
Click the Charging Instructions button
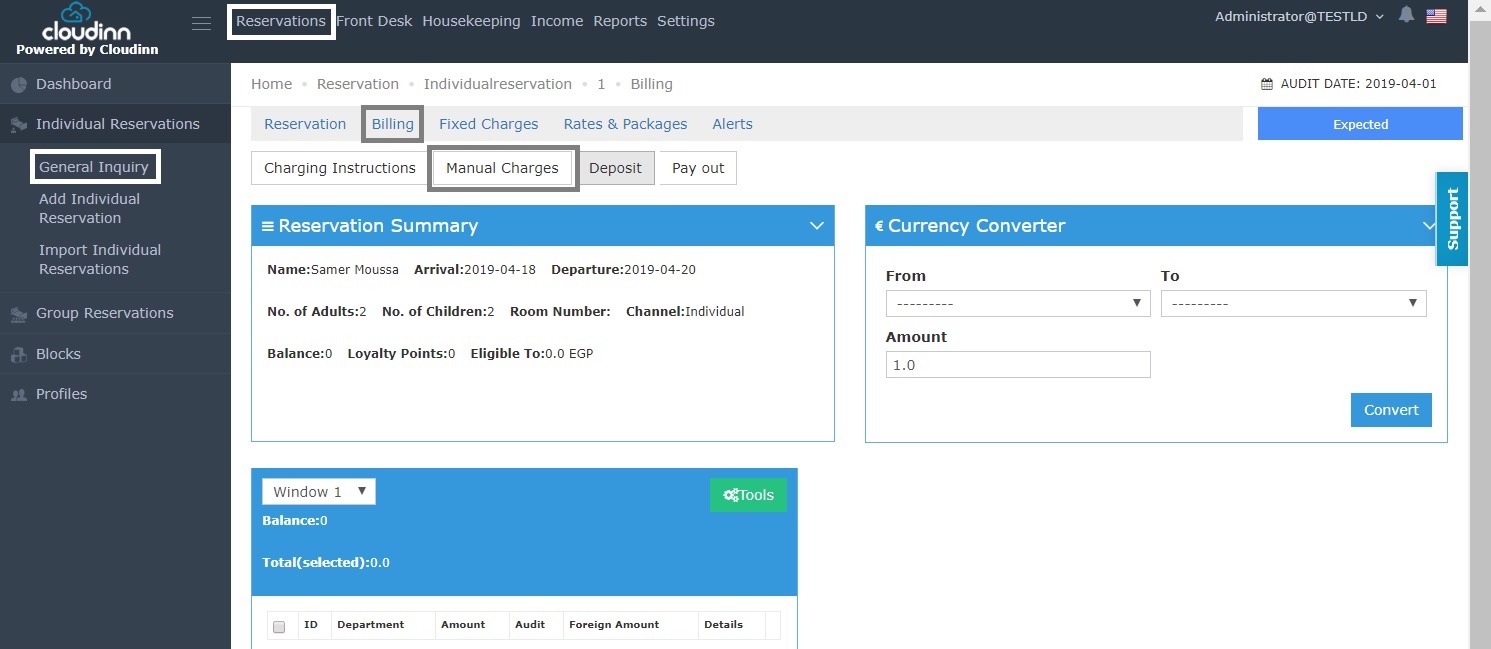coord(340,168)
